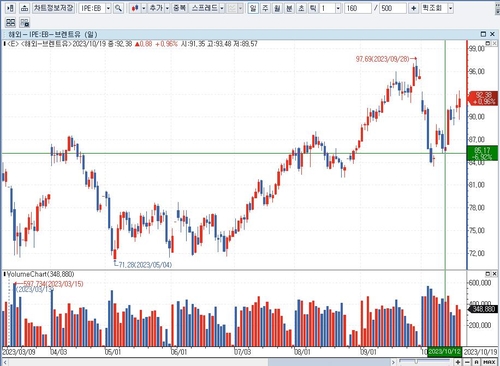
Task: Click the four-pane chart layout icon
Action: 10,23
